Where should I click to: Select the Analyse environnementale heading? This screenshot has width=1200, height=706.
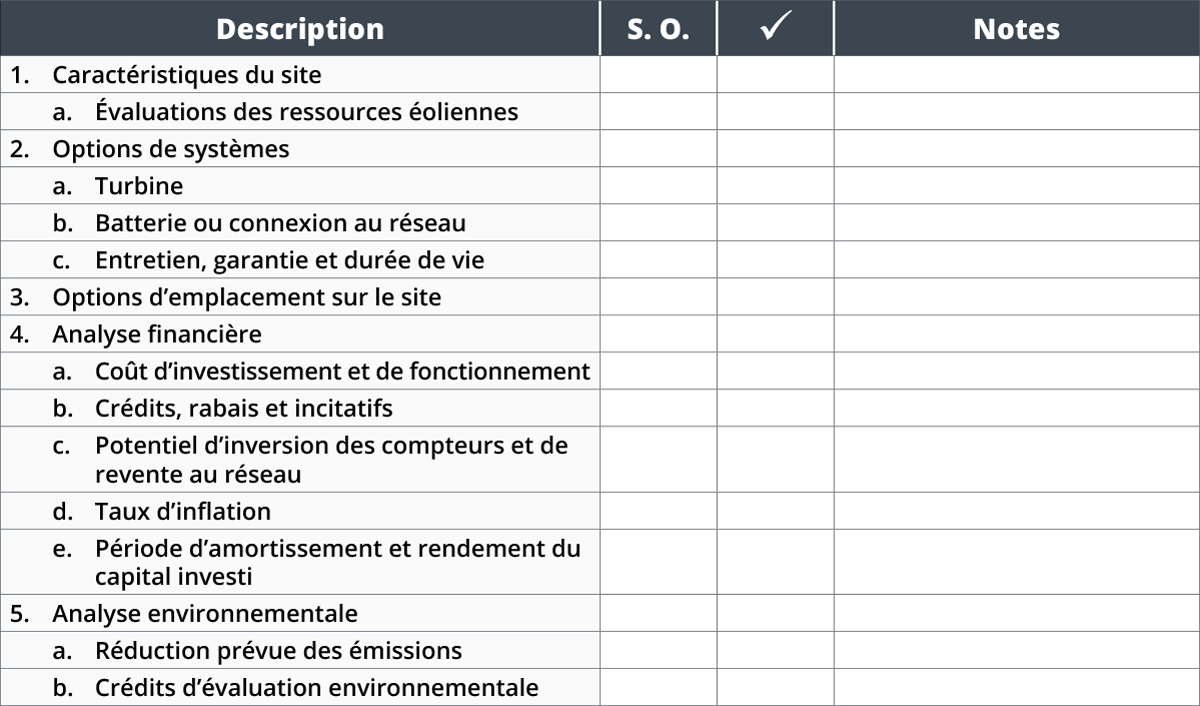pos(205,612)
